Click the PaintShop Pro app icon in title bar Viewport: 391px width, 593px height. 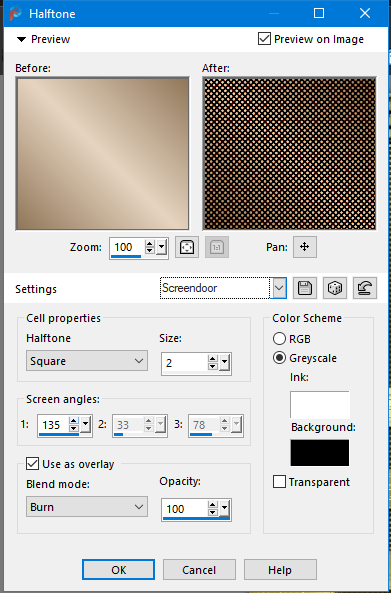coord(16,14)
